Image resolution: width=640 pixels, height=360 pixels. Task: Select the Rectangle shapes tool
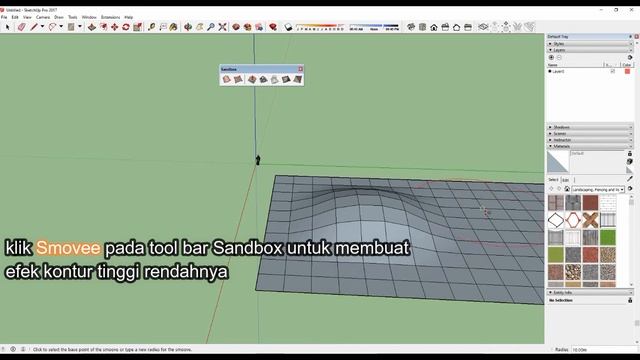pyautogui.click(x=71, y=27)
